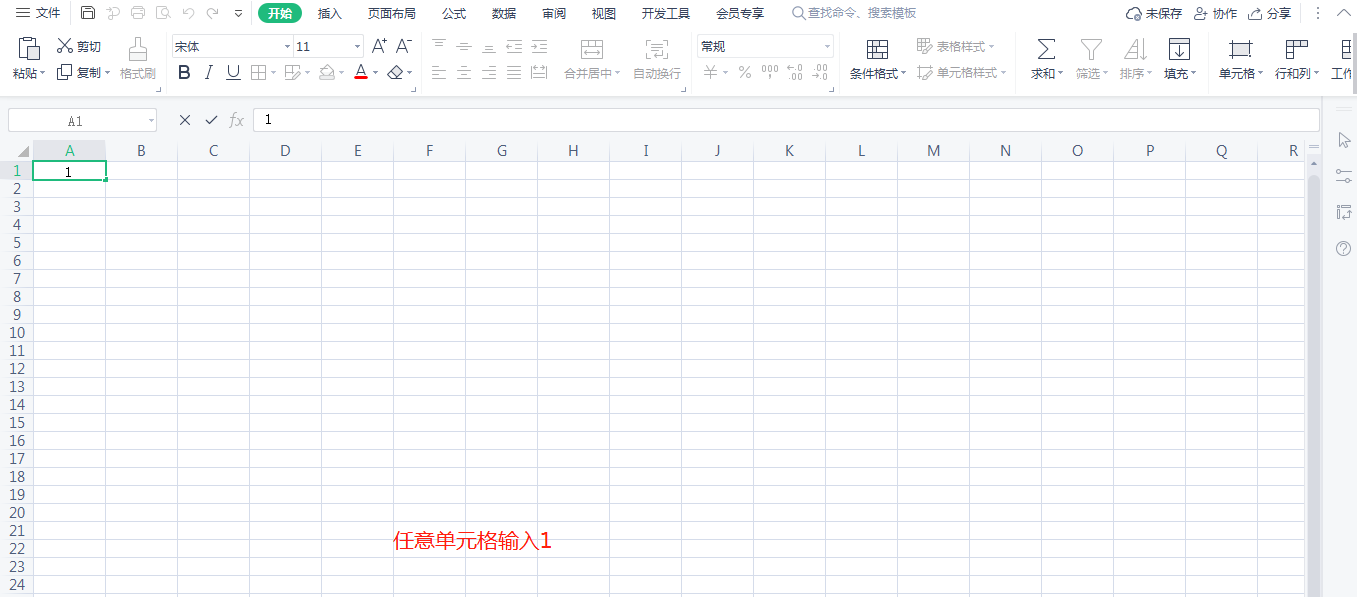Screen dimensions: 1357x597
Task: Click the red font color A button
Action: click(x=361, y=72)
